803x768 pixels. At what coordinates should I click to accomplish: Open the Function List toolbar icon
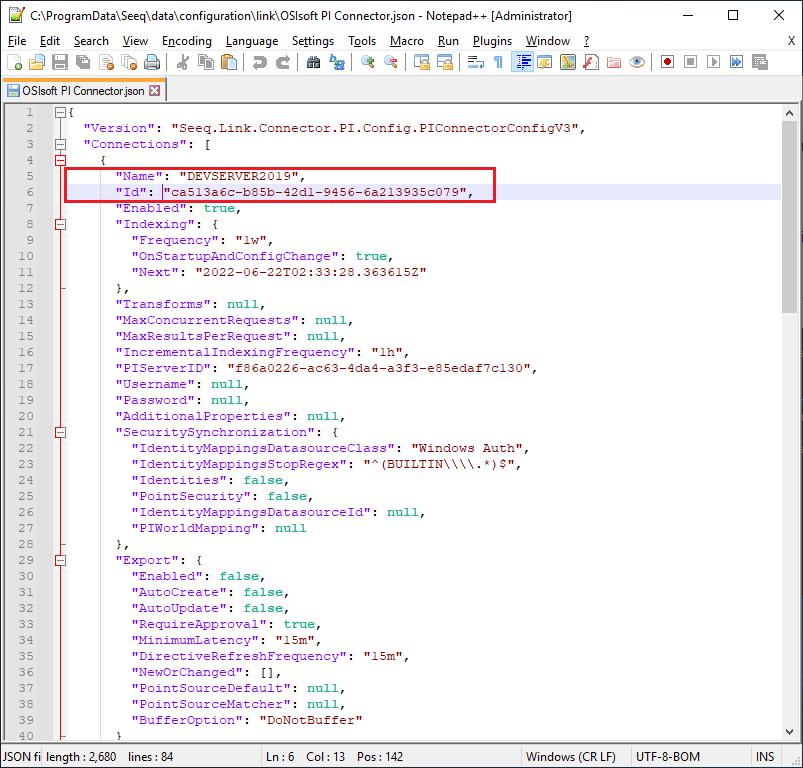click(591, 62)
